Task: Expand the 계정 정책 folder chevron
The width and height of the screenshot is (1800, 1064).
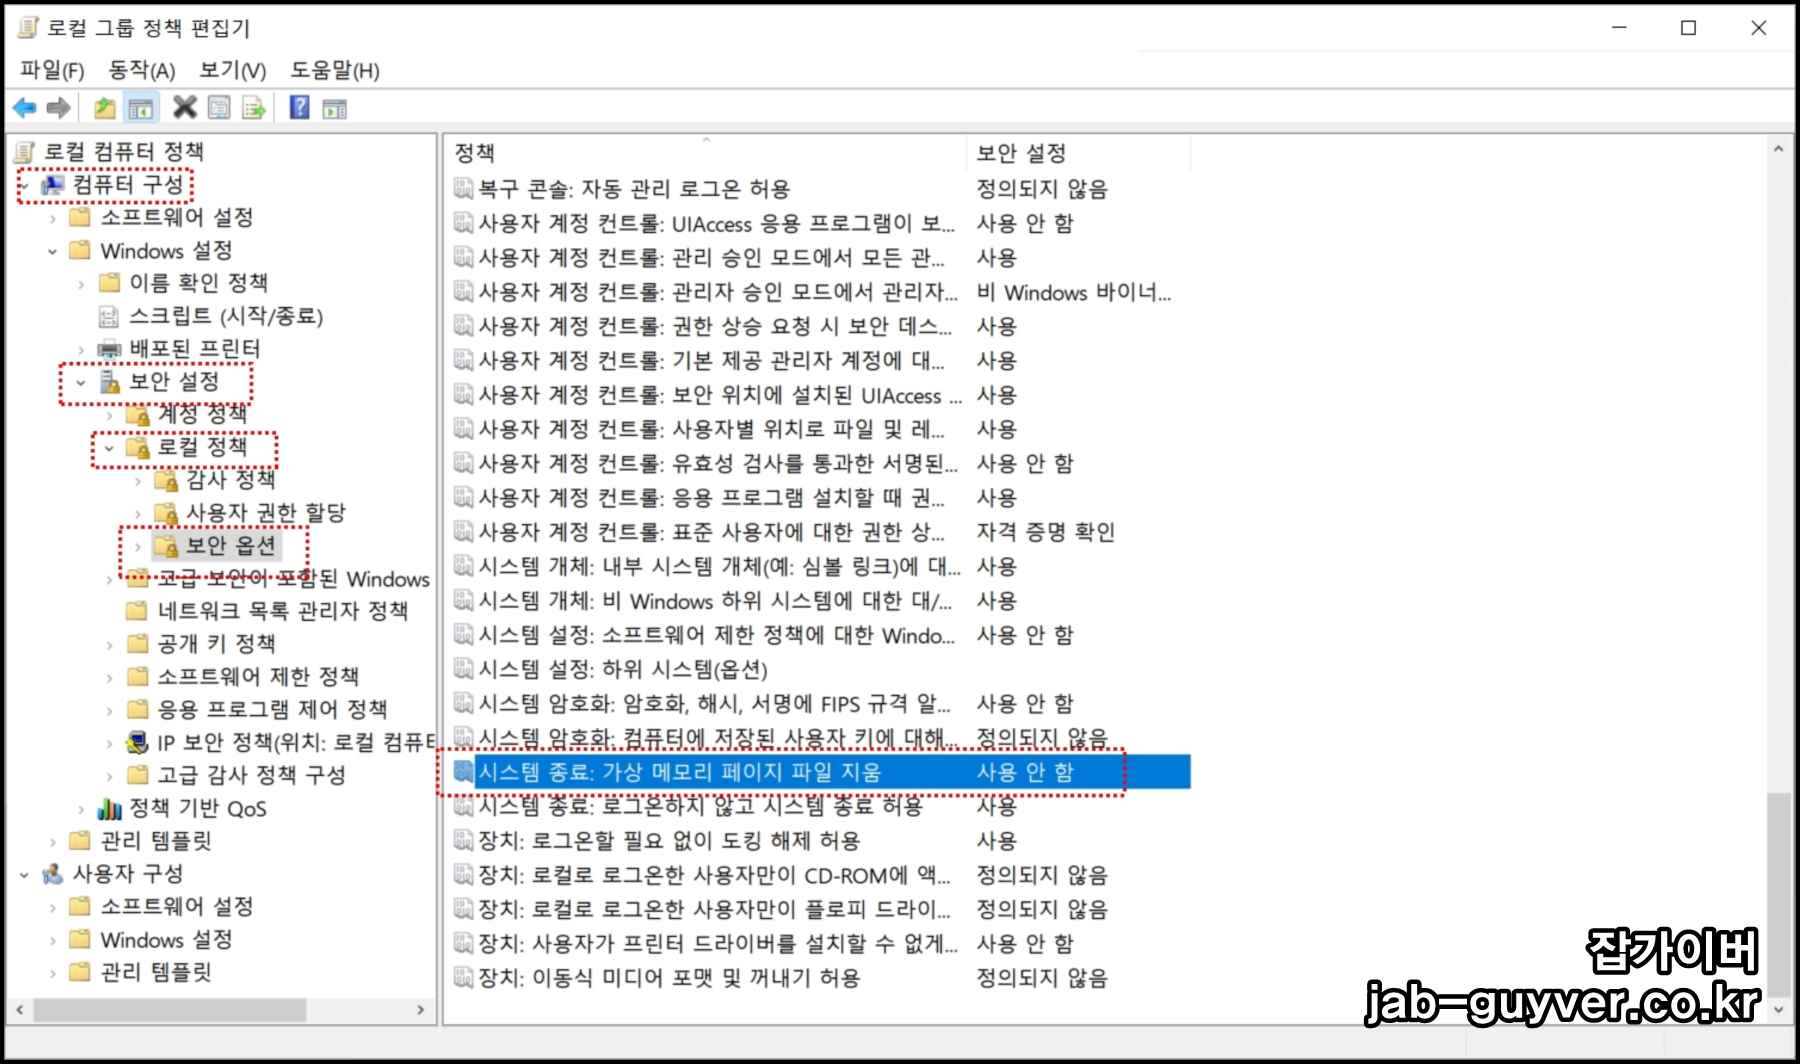Action: (x=110, y=414)
